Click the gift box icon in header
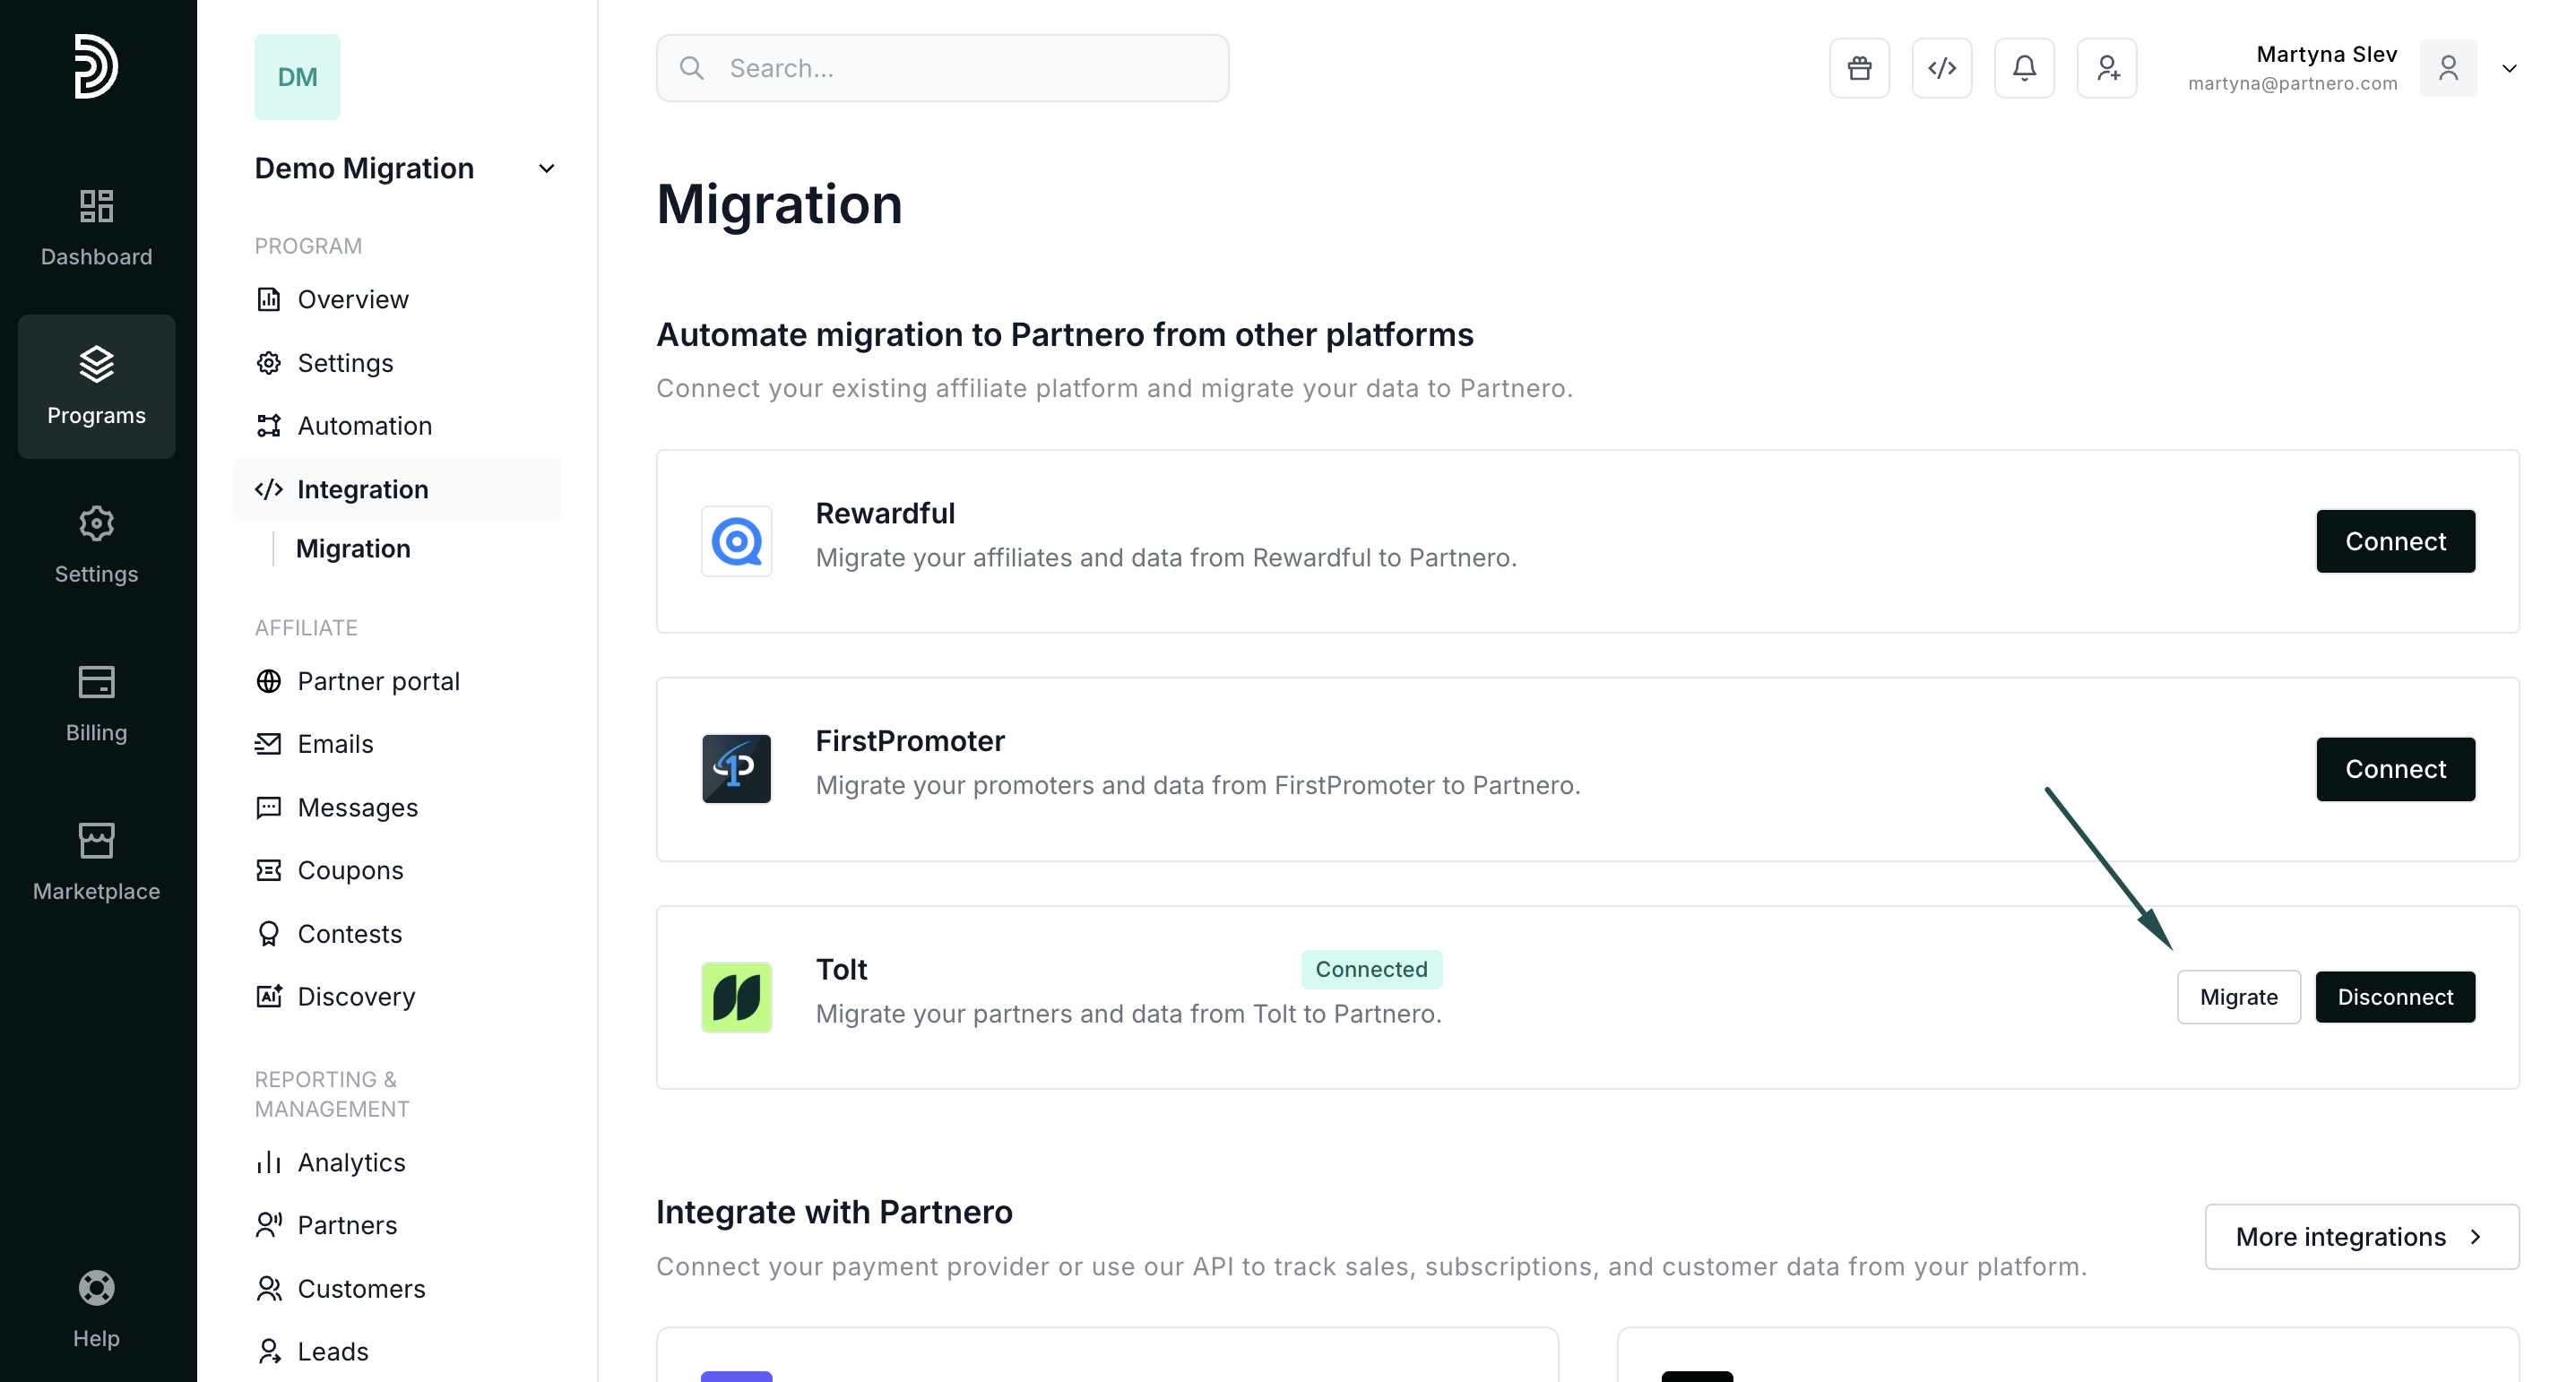This screenshot has height=1382, width=2576. tap(1859, 68)
